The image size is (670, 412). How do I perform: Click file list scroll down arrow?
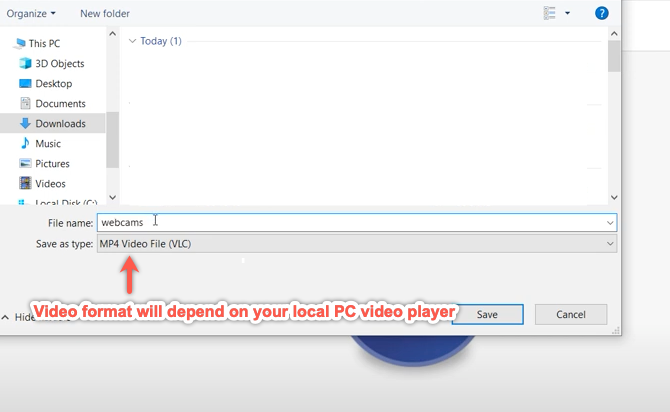(x=614, y=197)
